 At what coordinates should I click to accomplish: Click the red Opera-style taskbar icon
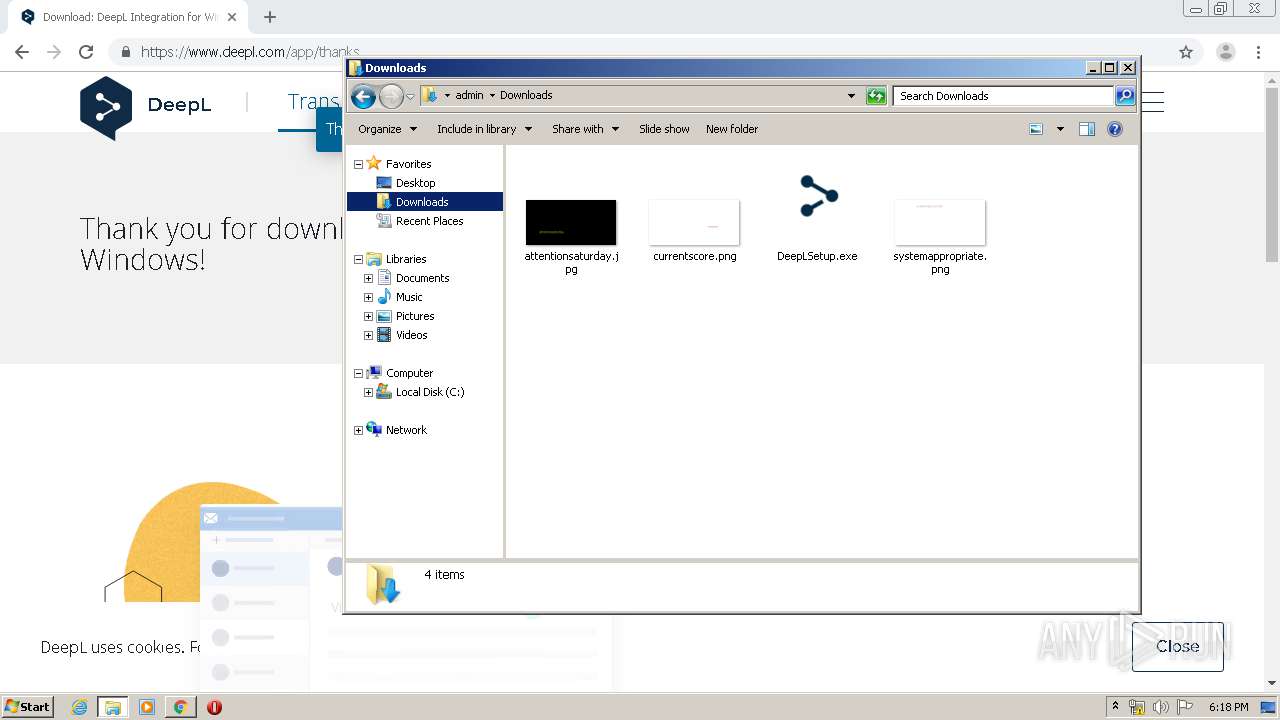point(214,707)
